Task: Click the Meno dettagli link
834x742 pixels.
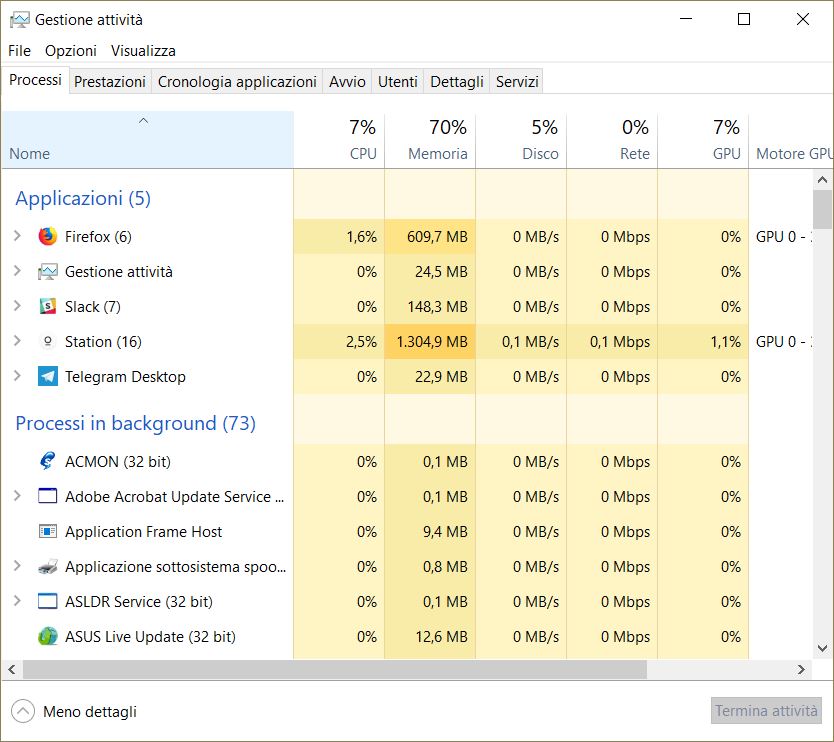Action: point(90,712)
